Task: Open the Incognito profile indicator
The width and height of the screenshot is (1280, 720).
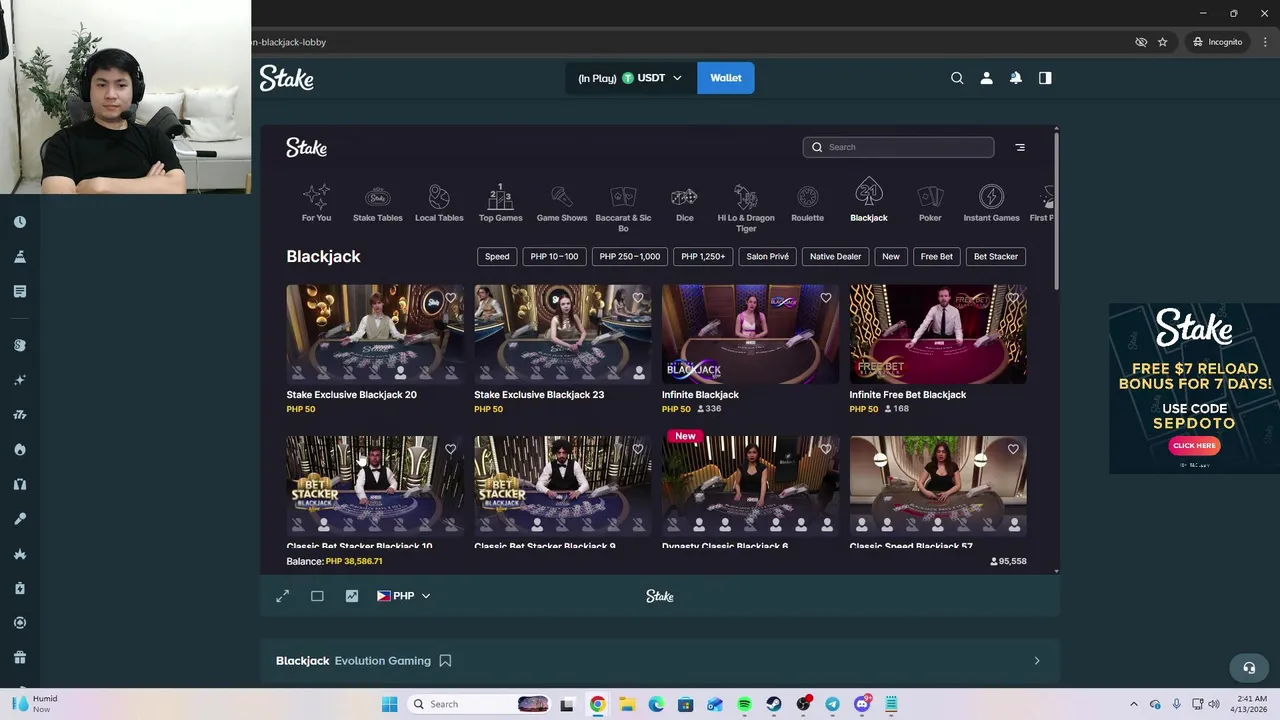Action: (1217, 42)
